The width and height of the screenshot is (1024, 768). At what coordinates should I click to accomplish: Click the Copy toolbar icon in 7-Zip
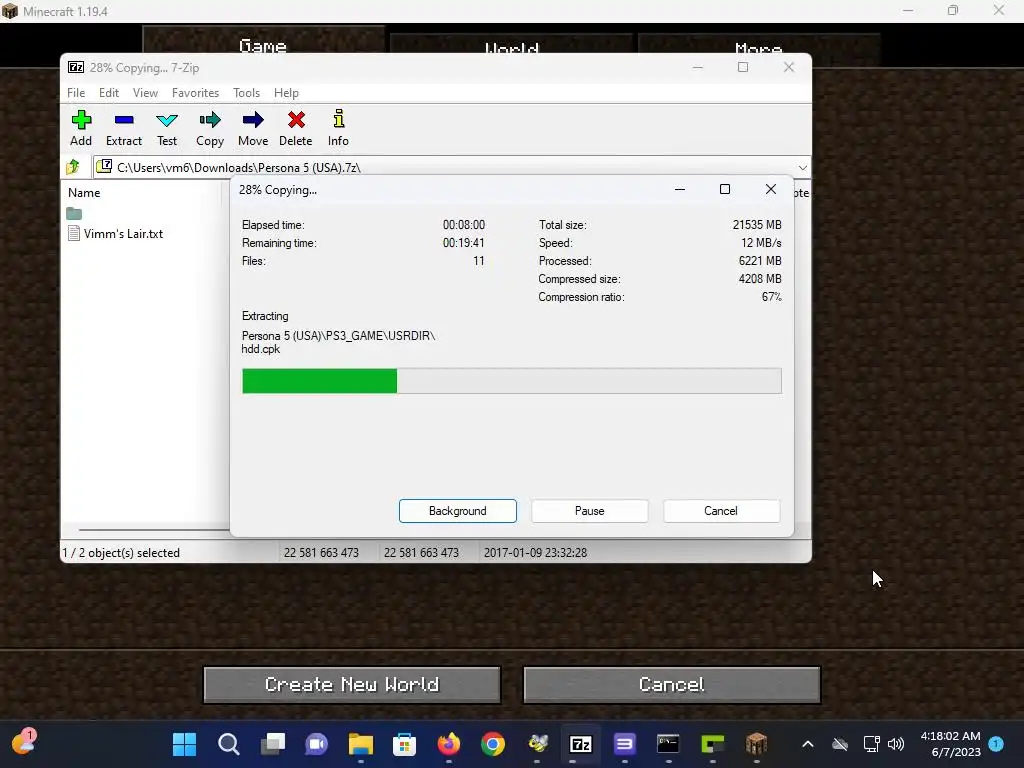point(210,128)
